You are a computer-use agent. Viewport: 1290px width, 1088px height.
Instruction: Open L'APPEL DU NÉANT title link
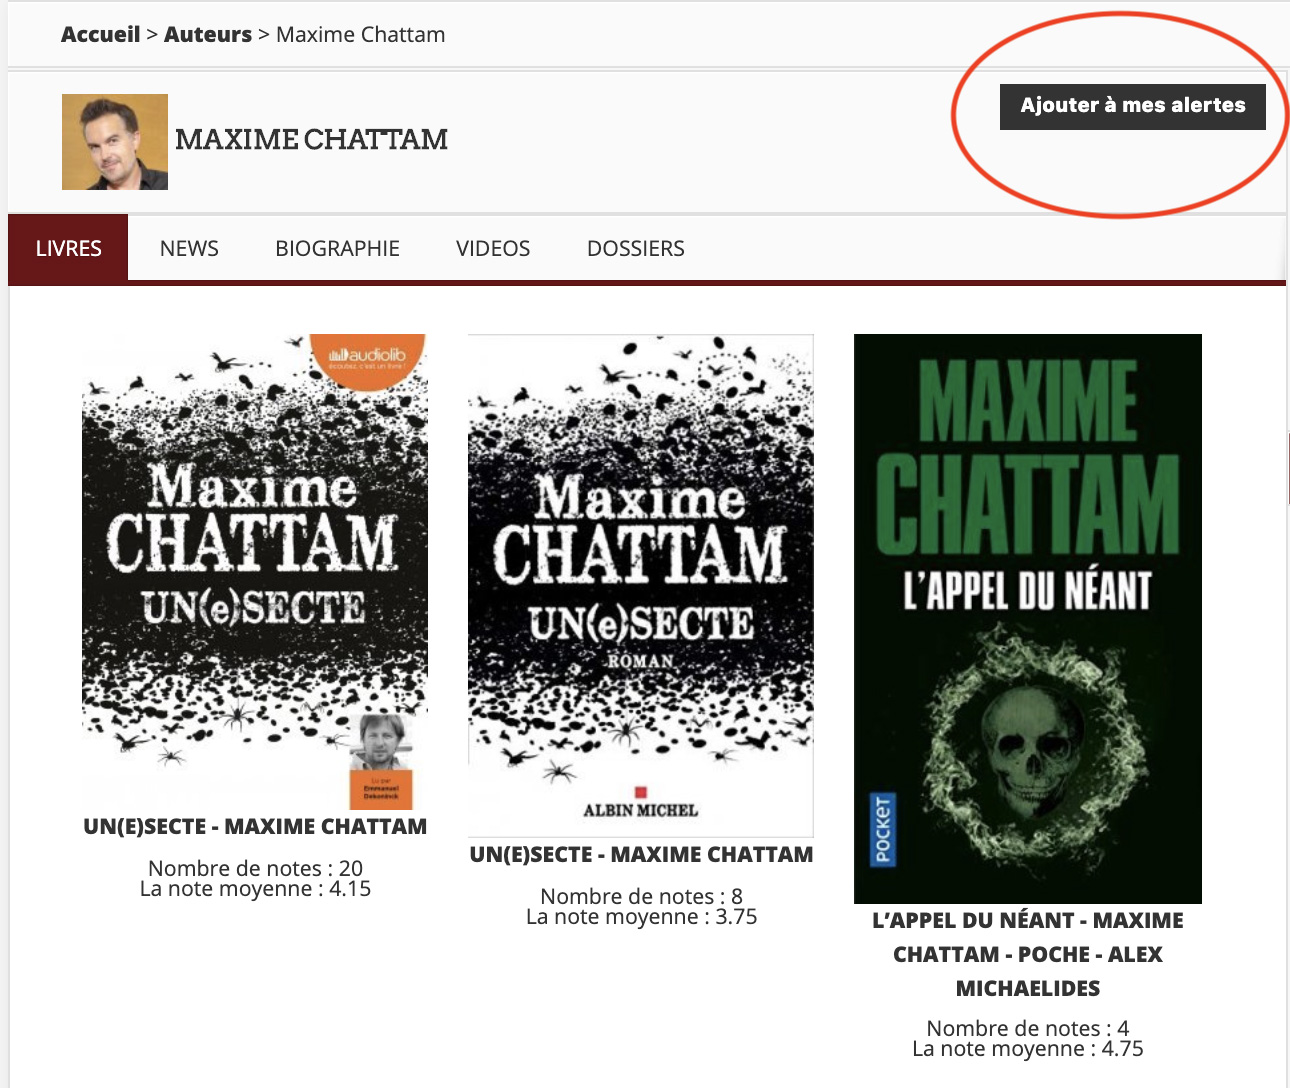pos(1028,954)
